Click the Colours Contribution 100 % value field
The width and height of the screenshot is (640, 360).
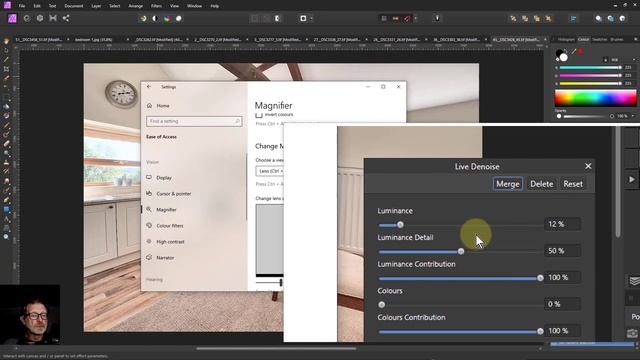562,331
